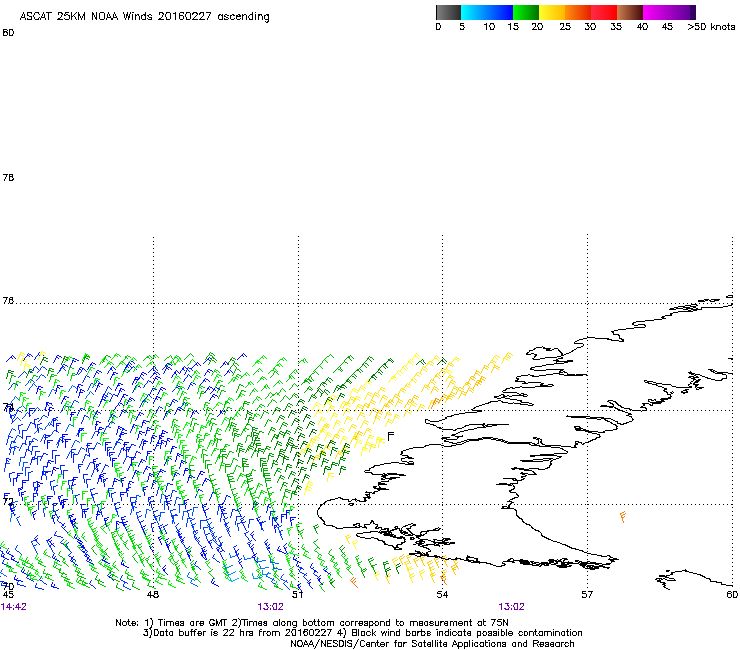The width and height of the screenshot is (740, 650).
Task: Click the '13:02' time beside longitude 51
Action: tap(270, 607)
